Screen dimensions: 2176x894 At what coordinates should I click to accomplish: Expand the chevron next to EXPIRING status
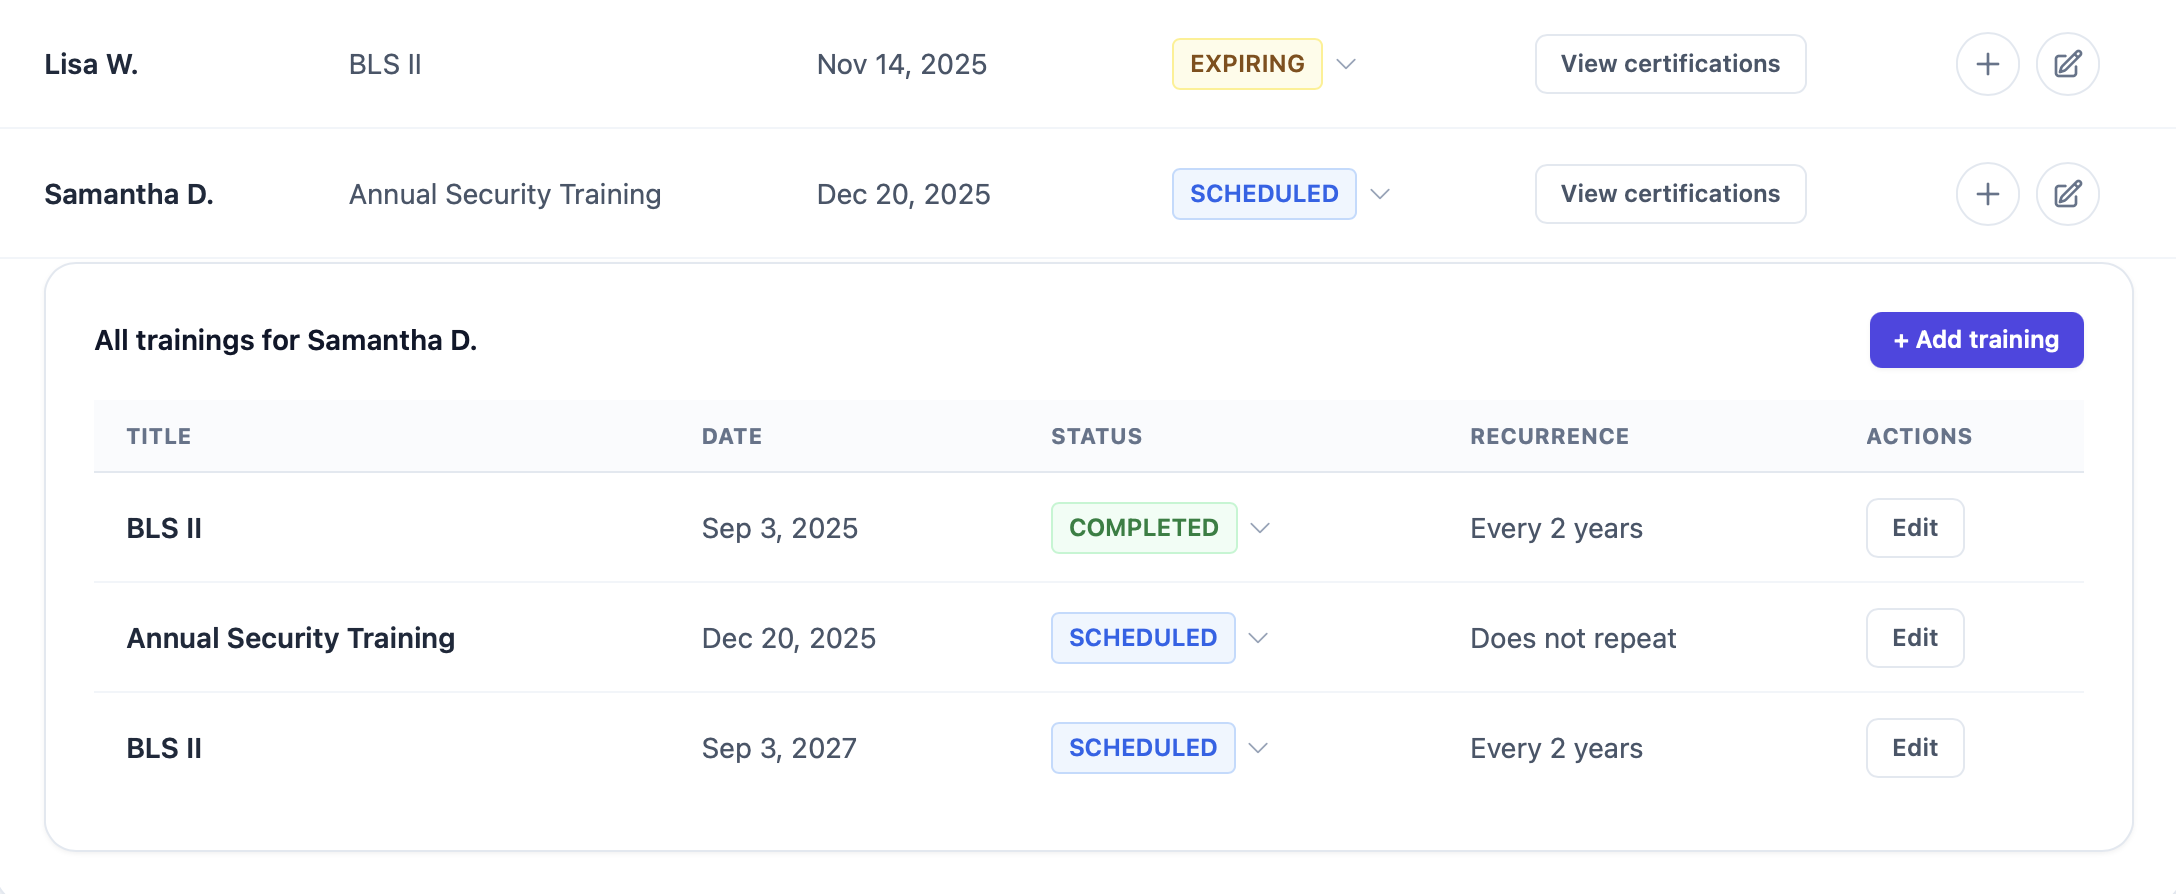1346,64
